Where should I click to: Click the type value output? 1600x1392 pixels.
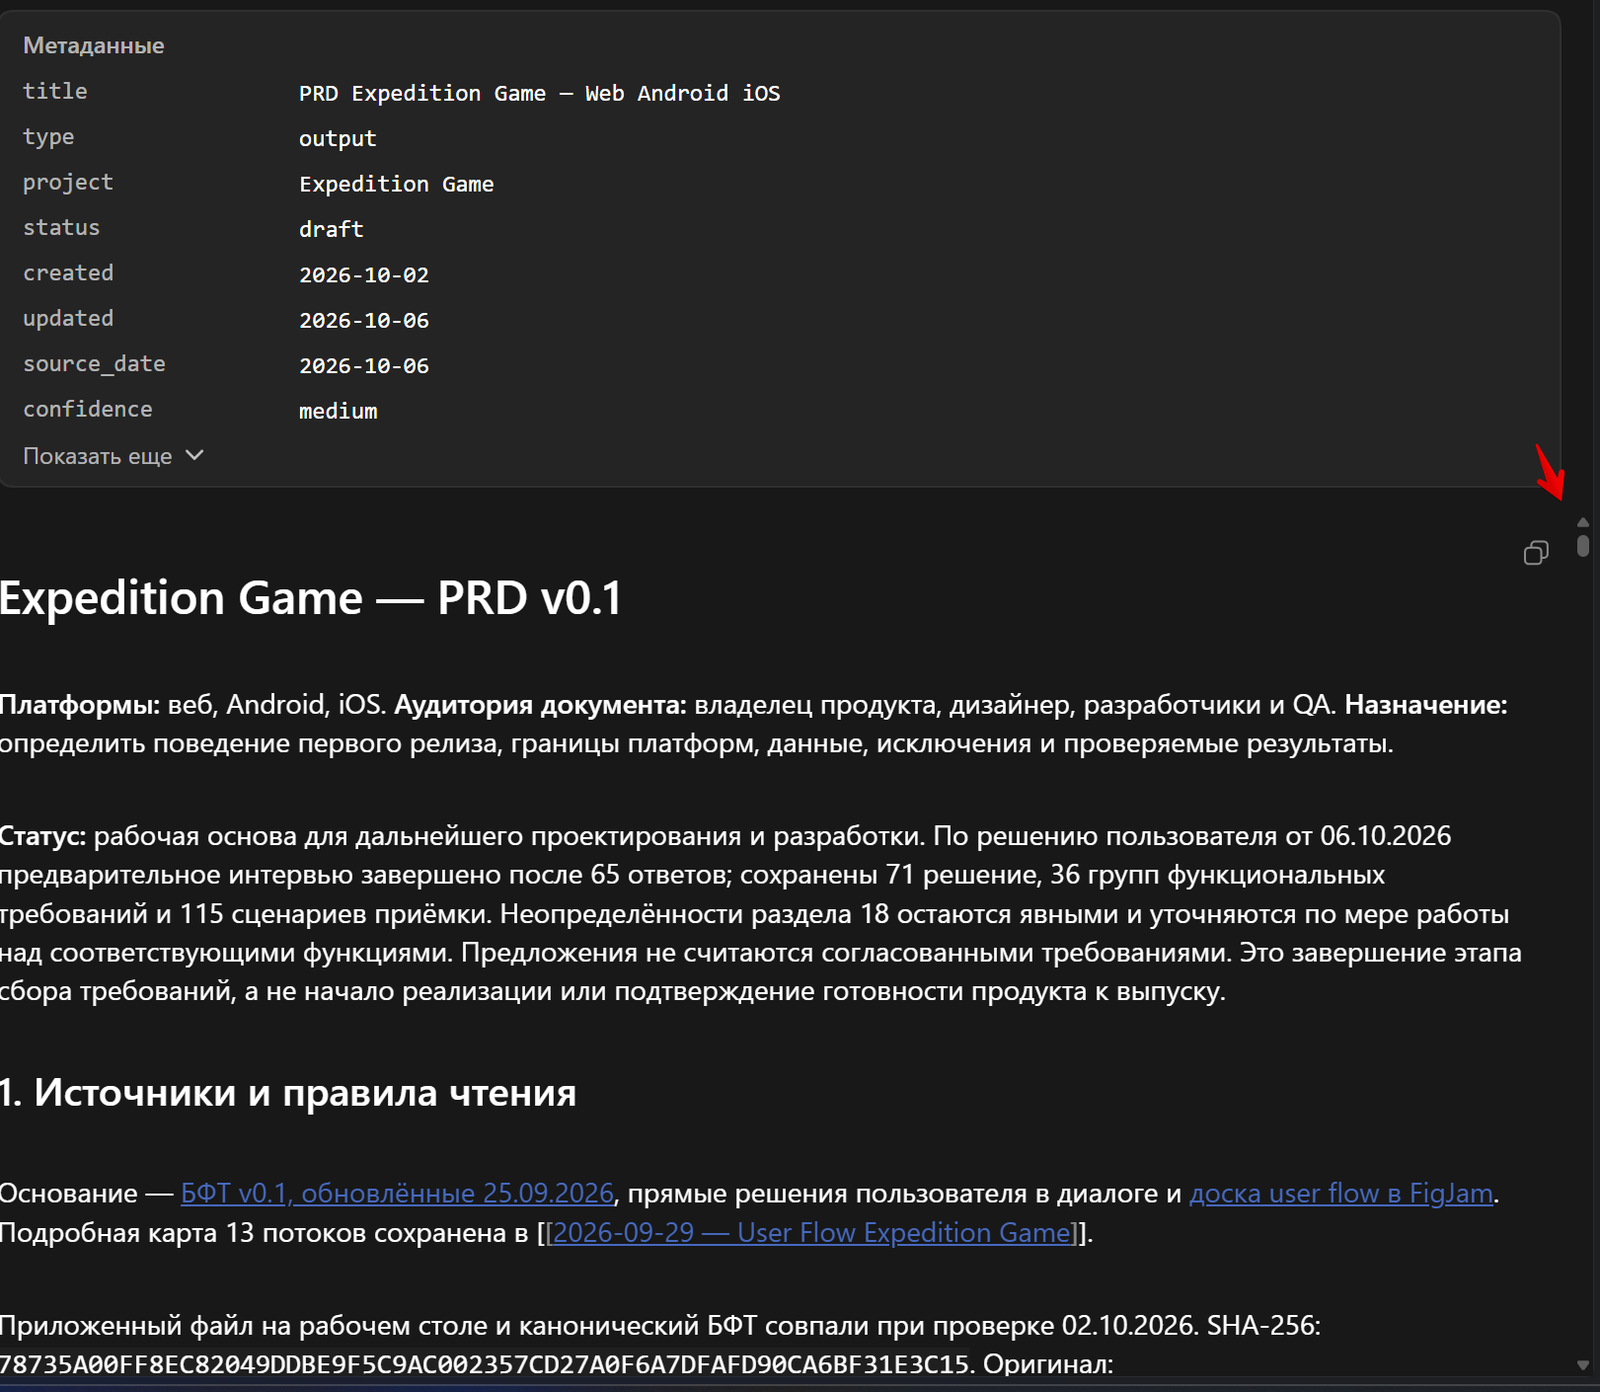click(338, 139)
